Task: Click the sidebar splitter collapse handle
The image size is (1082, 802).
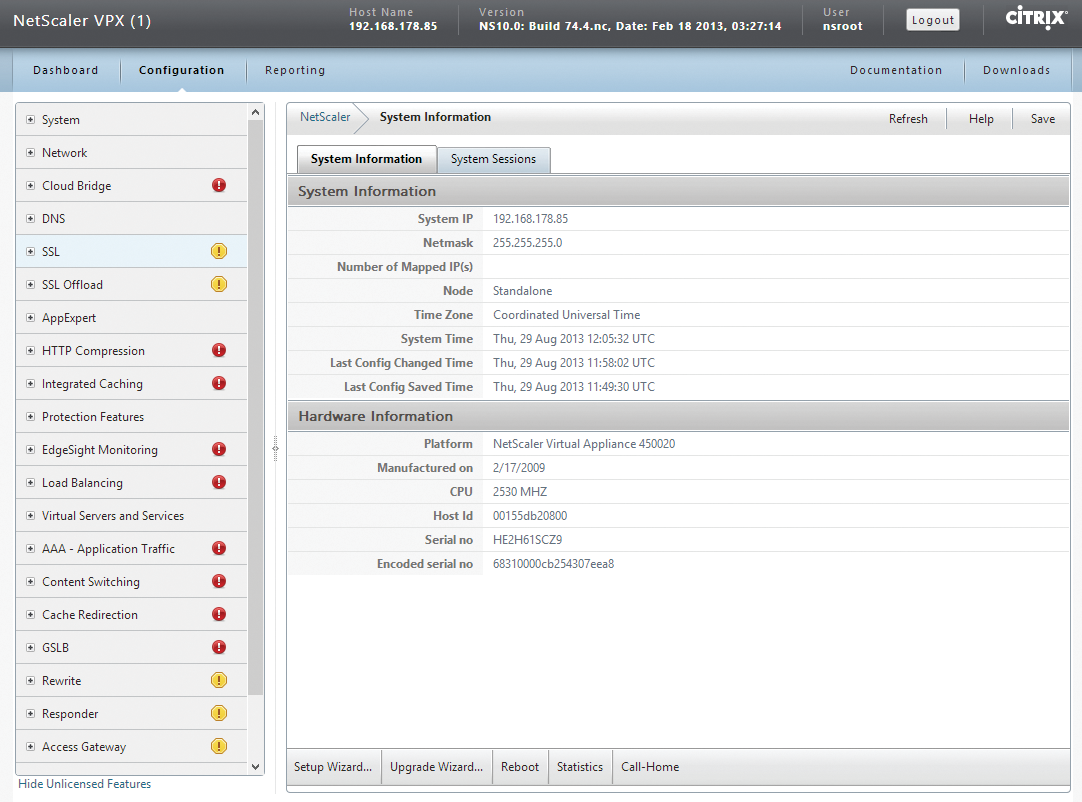Action: click(275, 449)
